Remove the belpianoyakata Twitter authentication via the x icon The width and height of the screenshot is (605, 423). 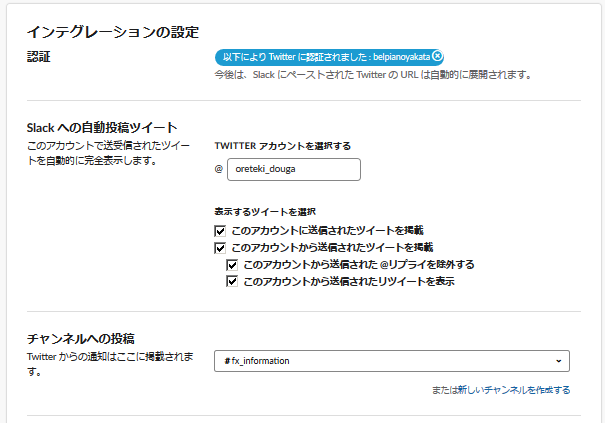[437, 56]
